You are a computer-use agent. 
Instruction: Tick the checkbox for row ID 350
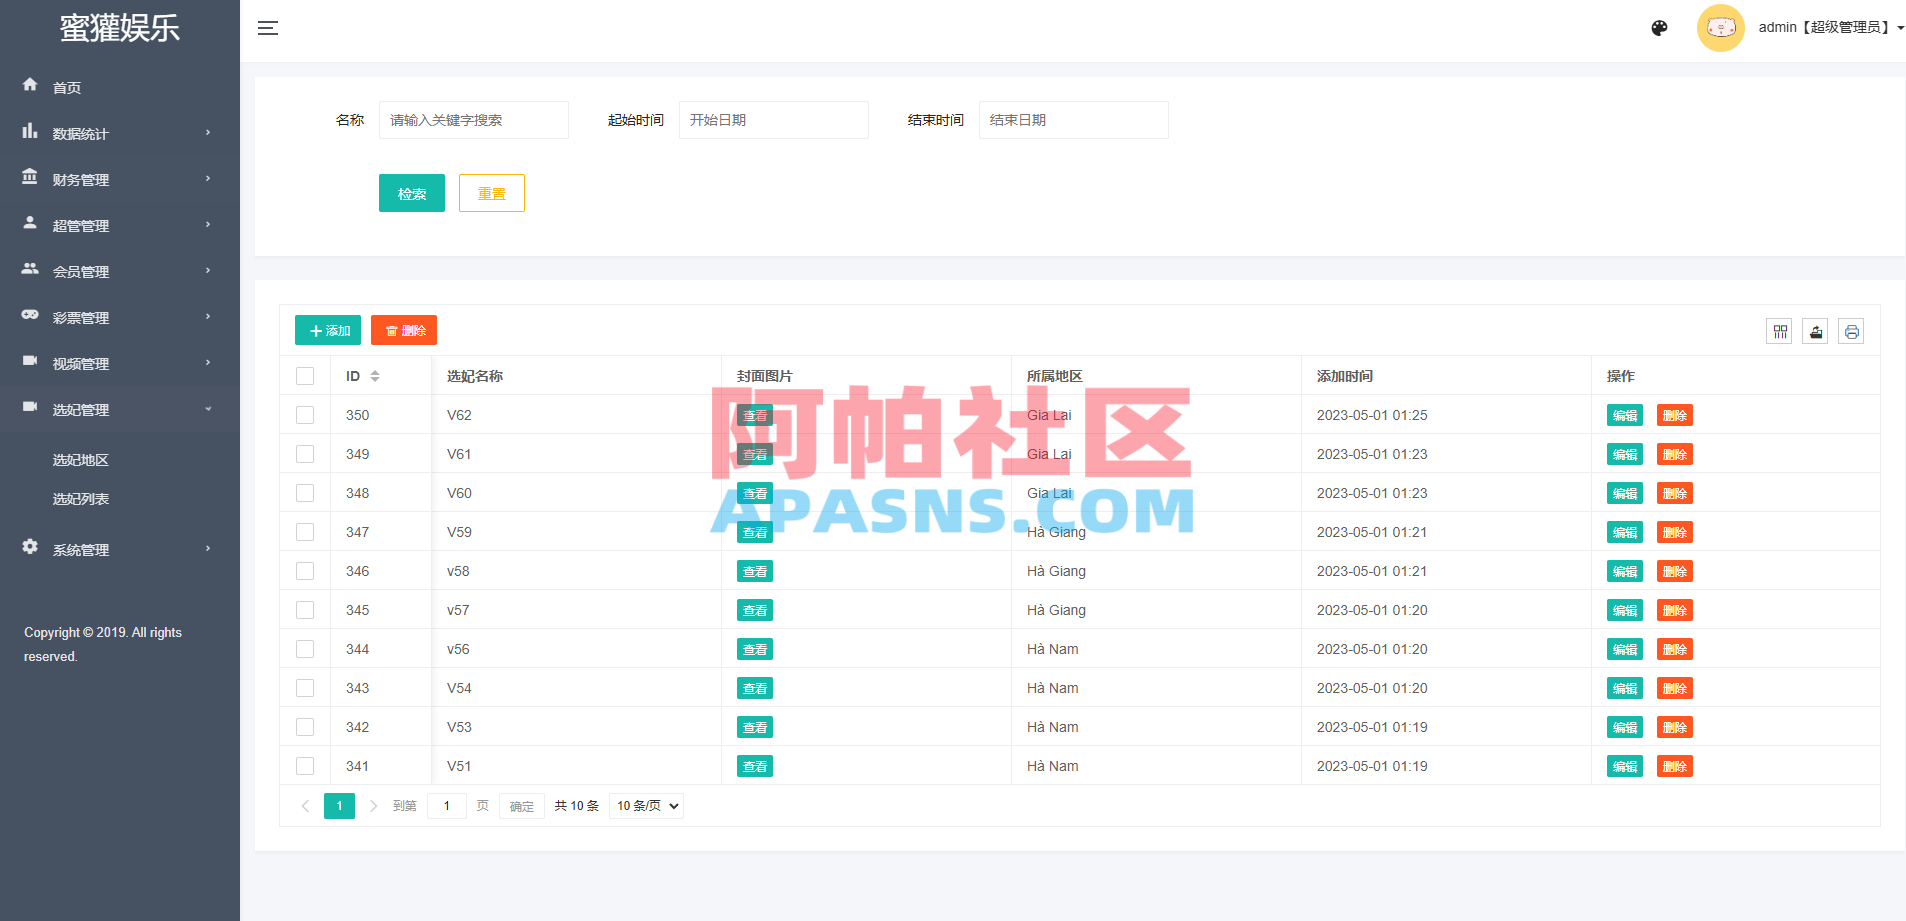pyautogui.click(x=305, y=414)
